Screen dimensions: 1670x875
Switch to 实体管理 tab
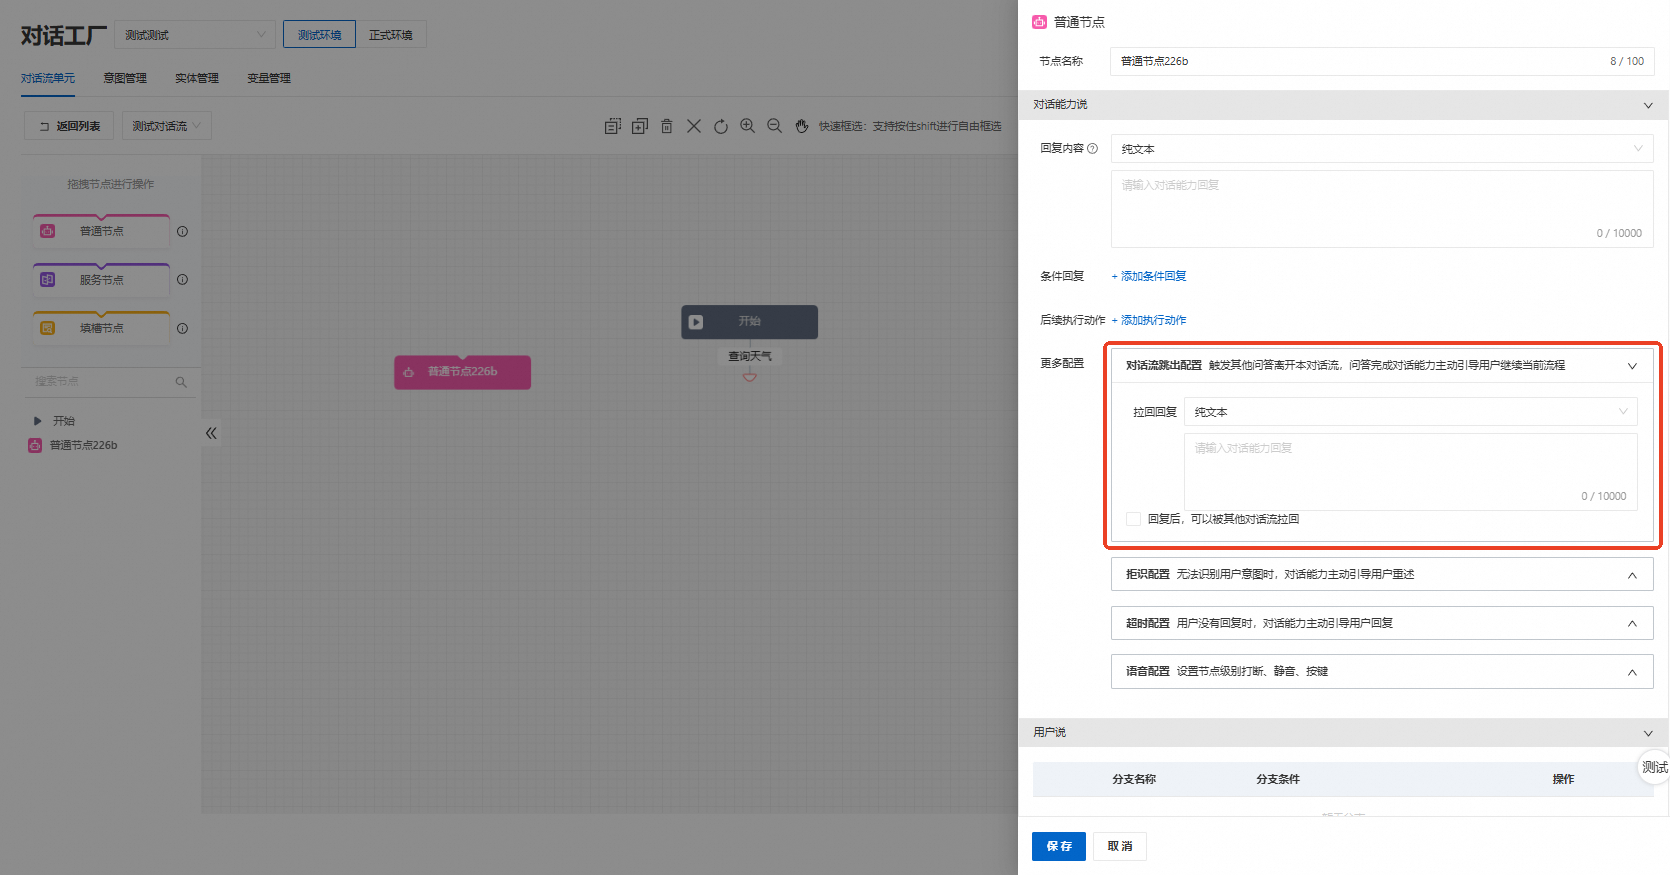[197, 78]
